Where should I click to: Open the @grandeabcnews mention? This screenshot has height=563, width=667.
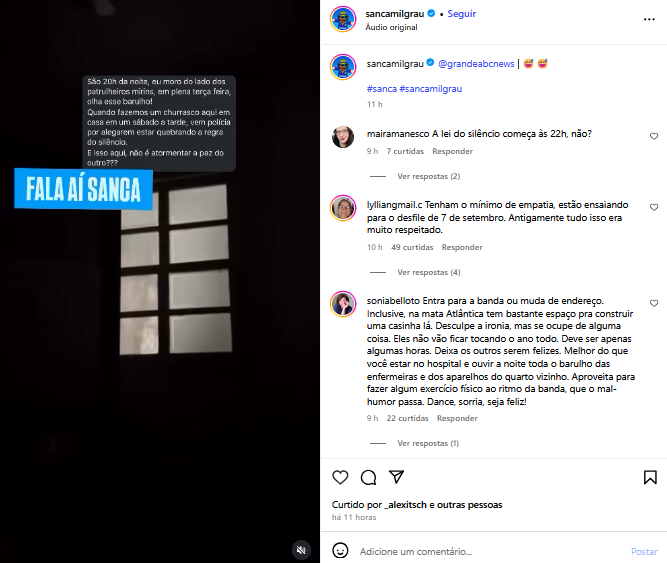click(476, 64)
